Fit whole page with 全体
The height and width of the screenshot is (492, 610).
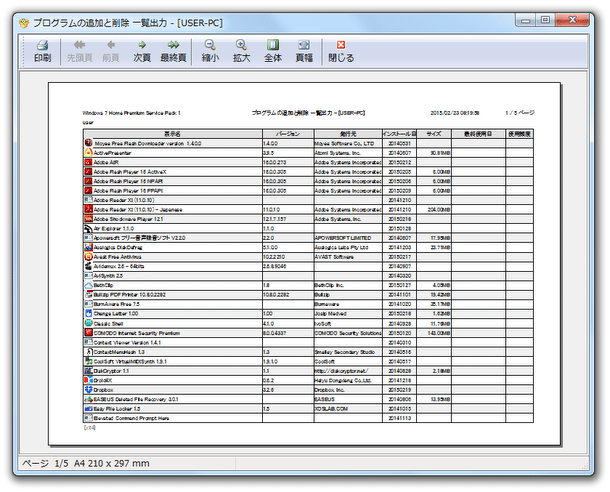[x=273, y=51]
